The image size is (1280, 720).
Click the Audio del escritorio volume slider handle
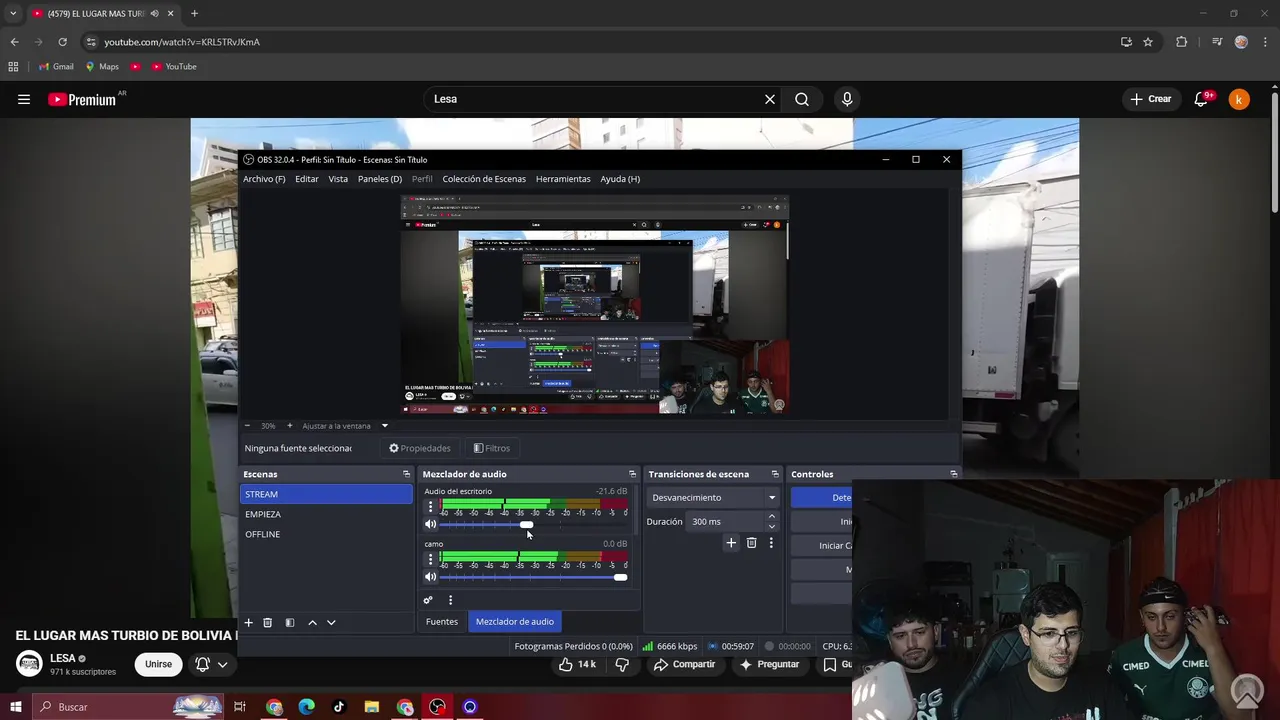pyautogui.click(x=526, y=524)
